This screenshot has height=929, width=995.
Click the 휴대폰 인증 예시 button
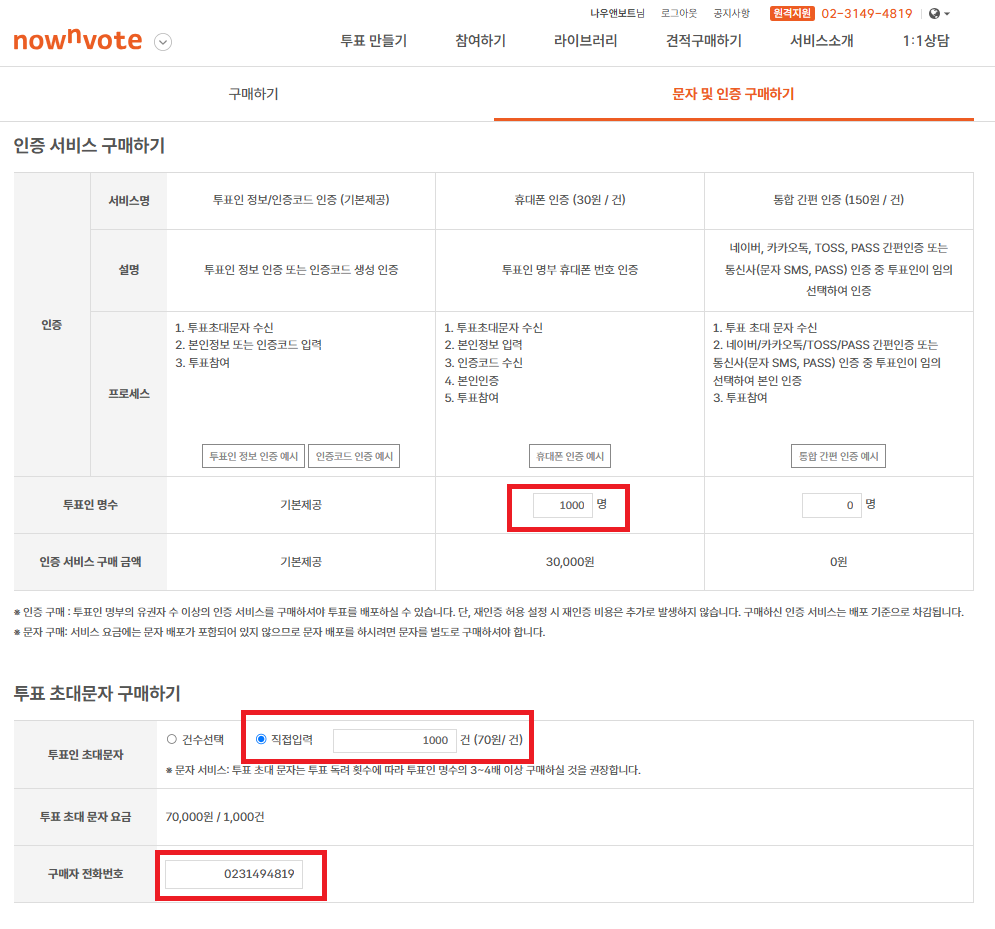(x=570, y=456)
